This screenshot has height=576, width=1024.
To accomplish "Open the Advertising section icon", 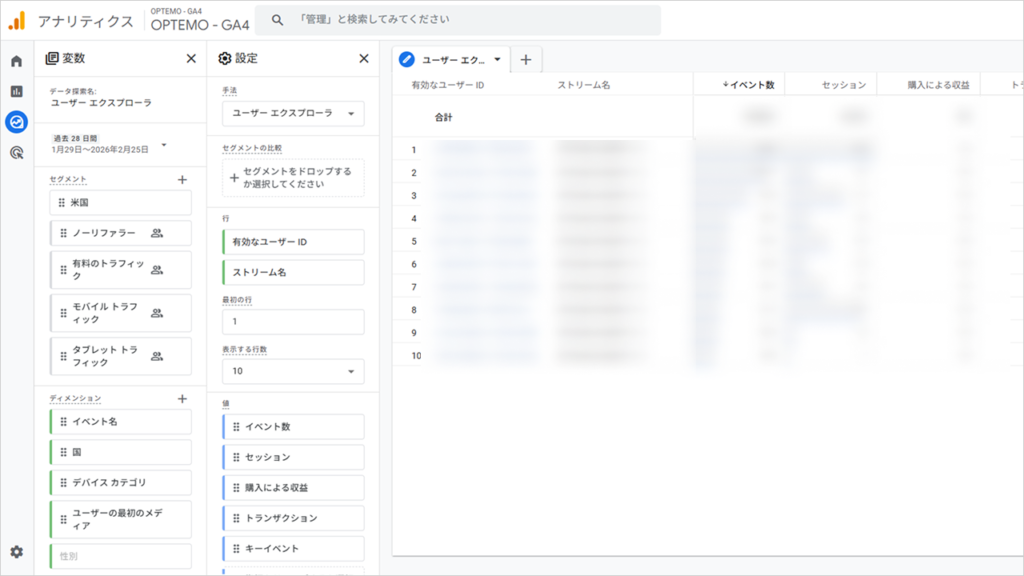I will (15, 150).
